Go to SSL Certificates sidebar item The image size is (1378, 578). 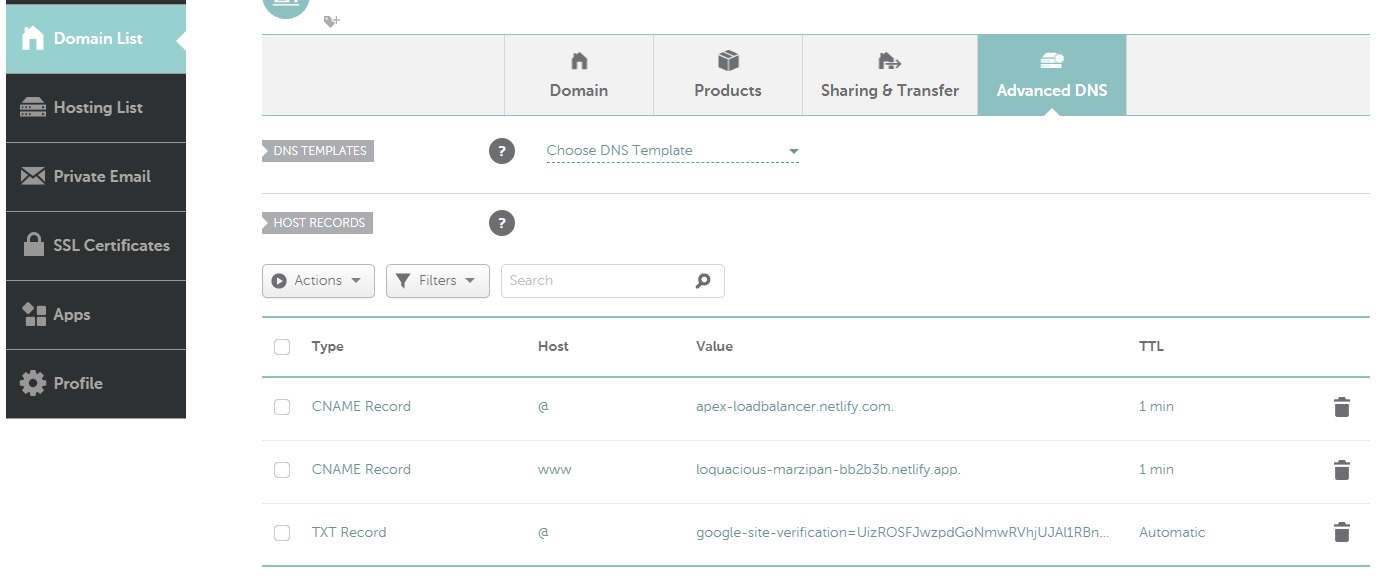click(96, 246)
